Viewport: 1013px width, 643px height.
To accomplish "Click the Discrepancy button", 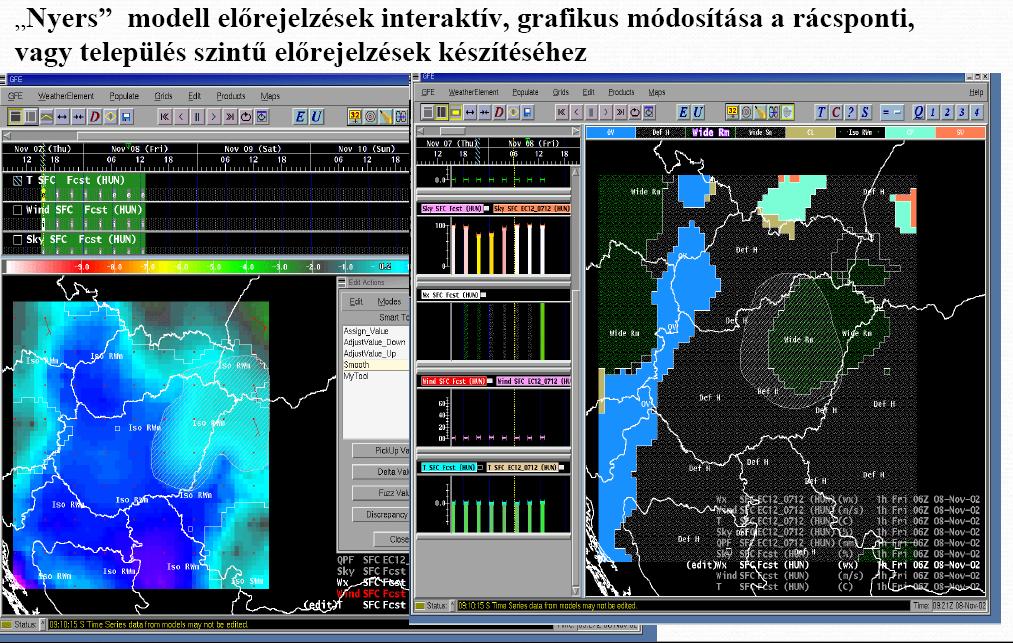I will [381, 514].
